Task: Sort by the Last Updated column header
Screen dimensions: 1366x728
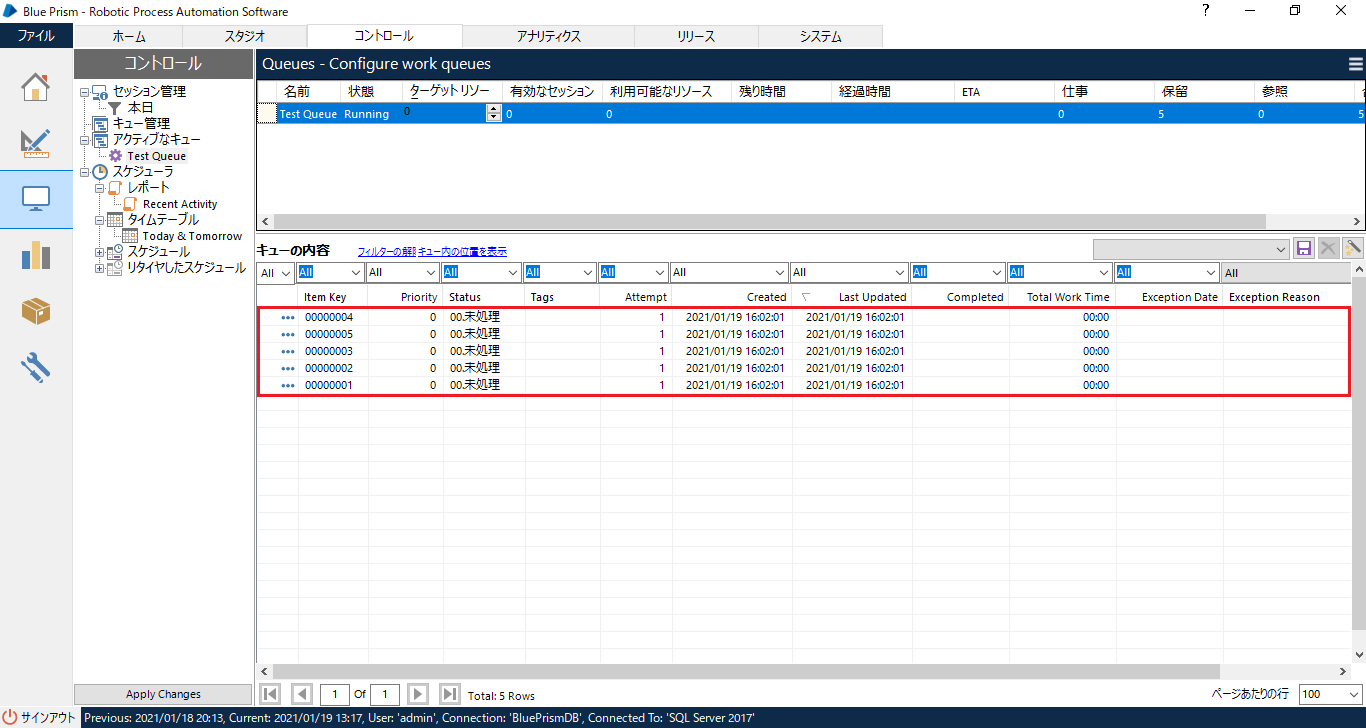Action: pyautogui.click(x=853, y=297)
